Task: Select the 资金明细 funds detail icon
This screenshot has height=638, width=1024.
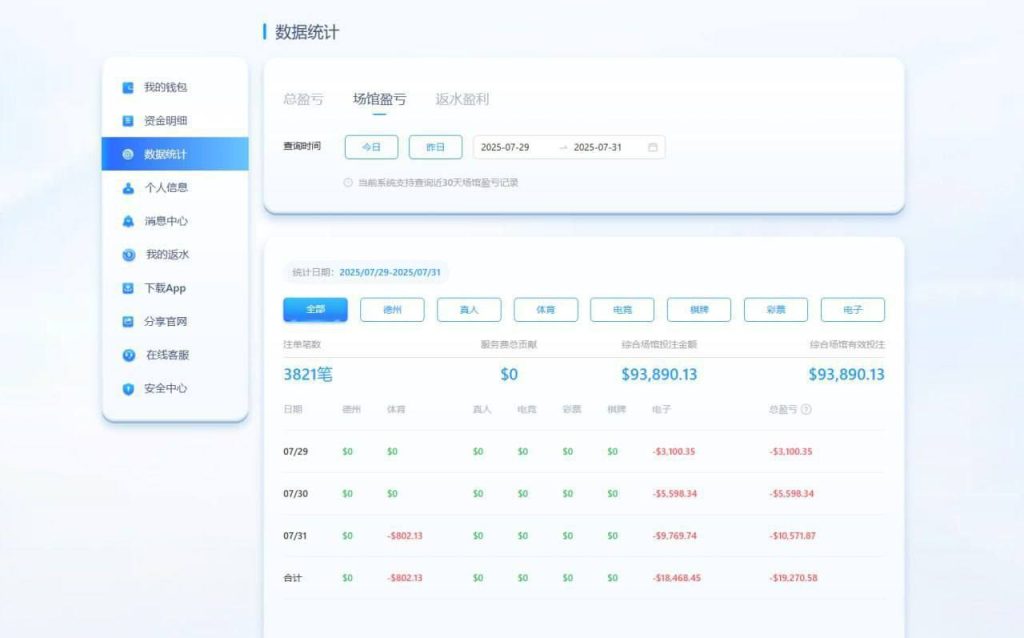Action: [x=128, y=121]
